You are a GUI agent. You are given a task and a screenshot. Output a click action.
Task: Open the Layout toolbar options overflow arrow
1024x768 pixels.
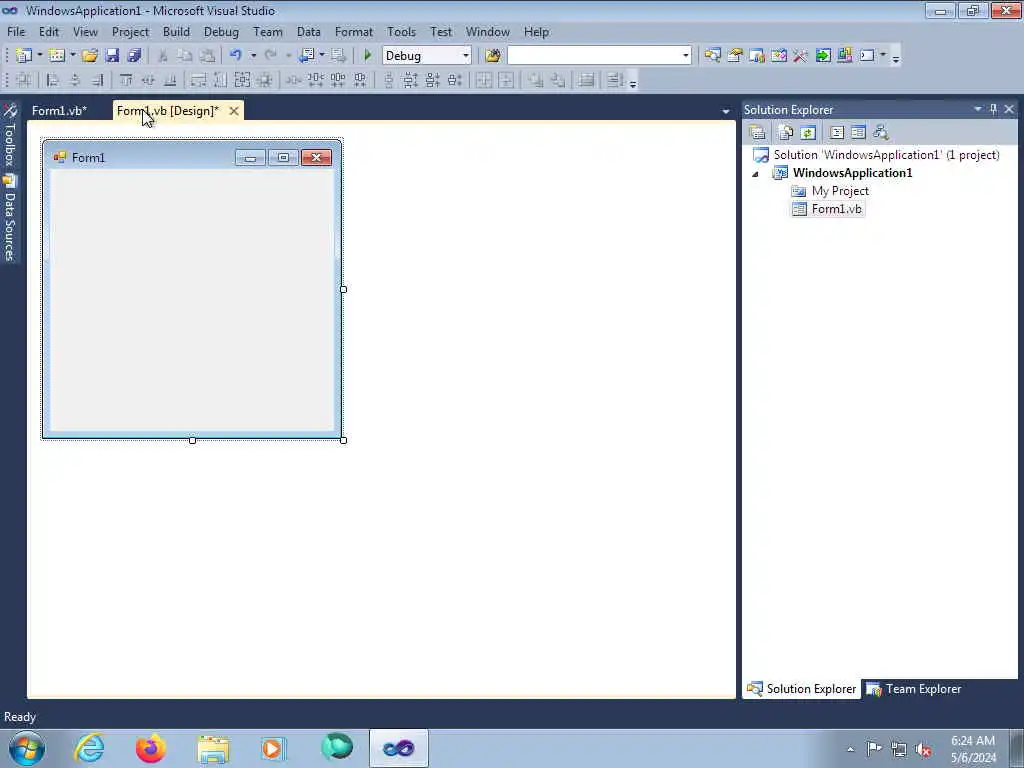coord(633,82)
